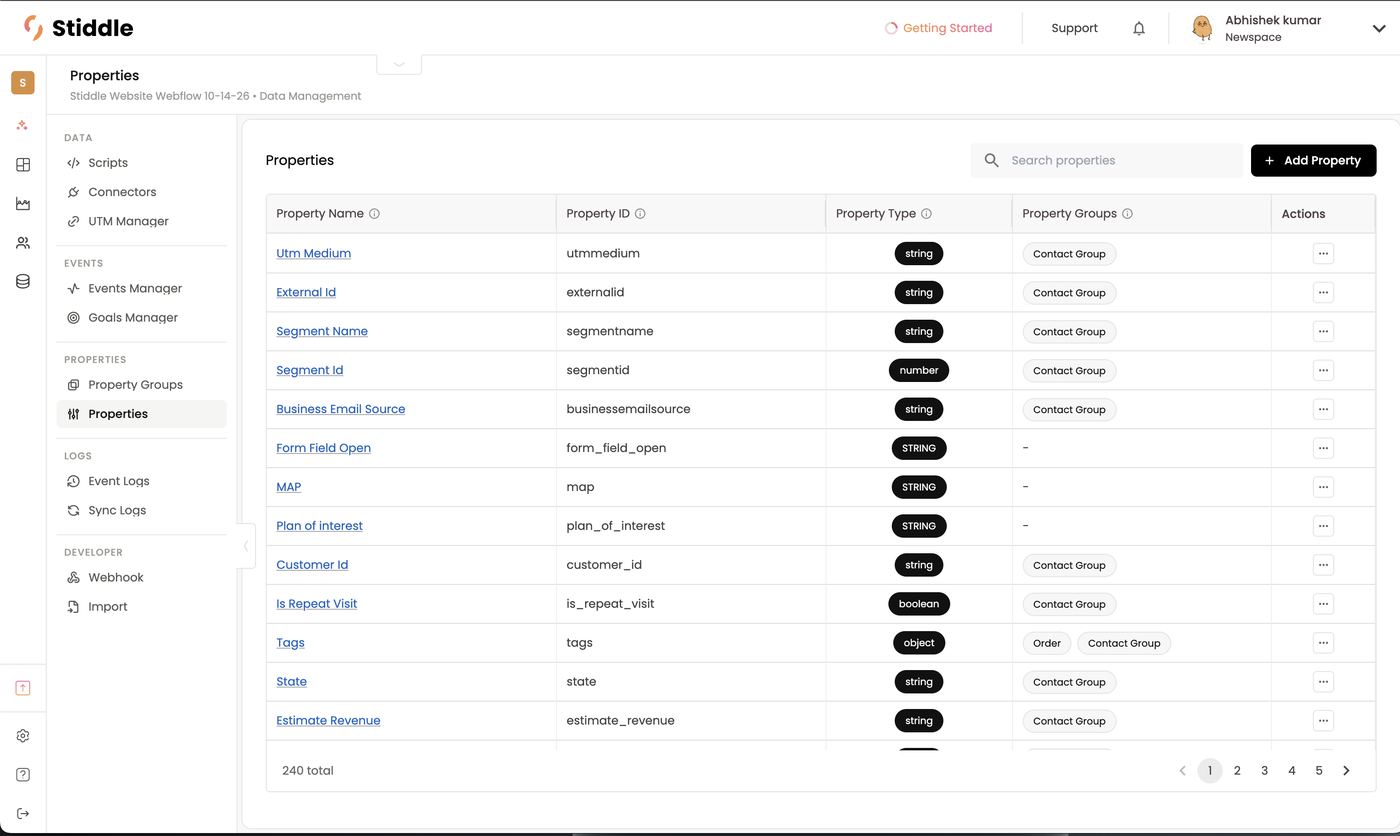
Task: Click the Stiddle logo
Action: click(78, 28)
